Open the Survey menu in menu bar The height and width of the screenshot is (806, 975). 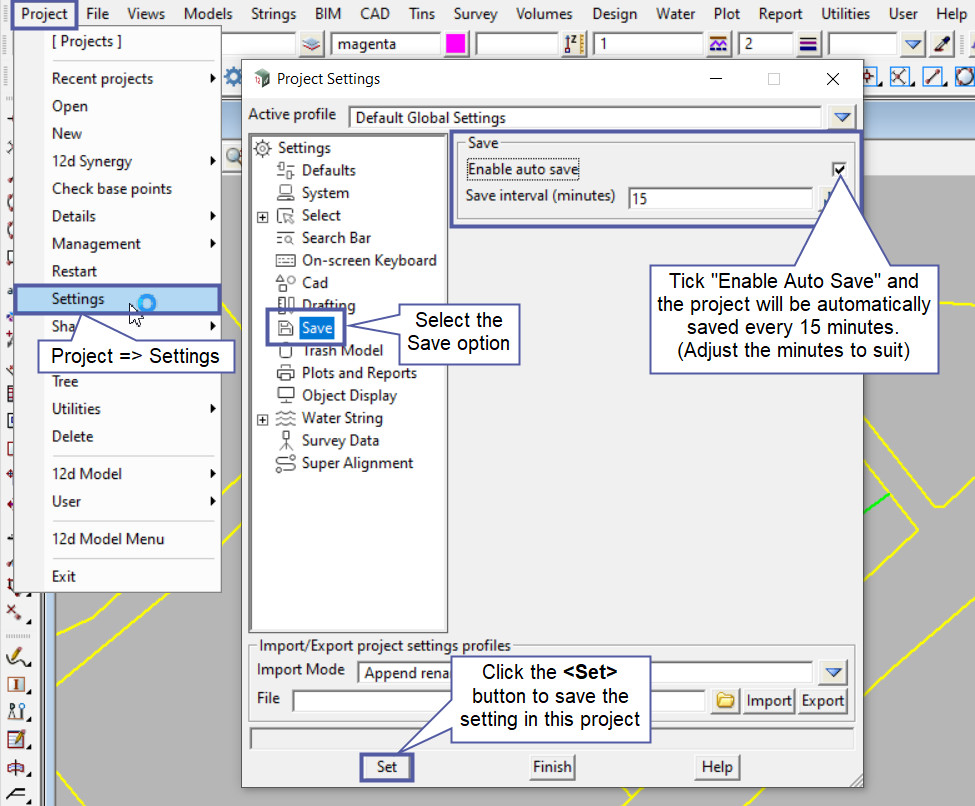click(x=475, y=14)
